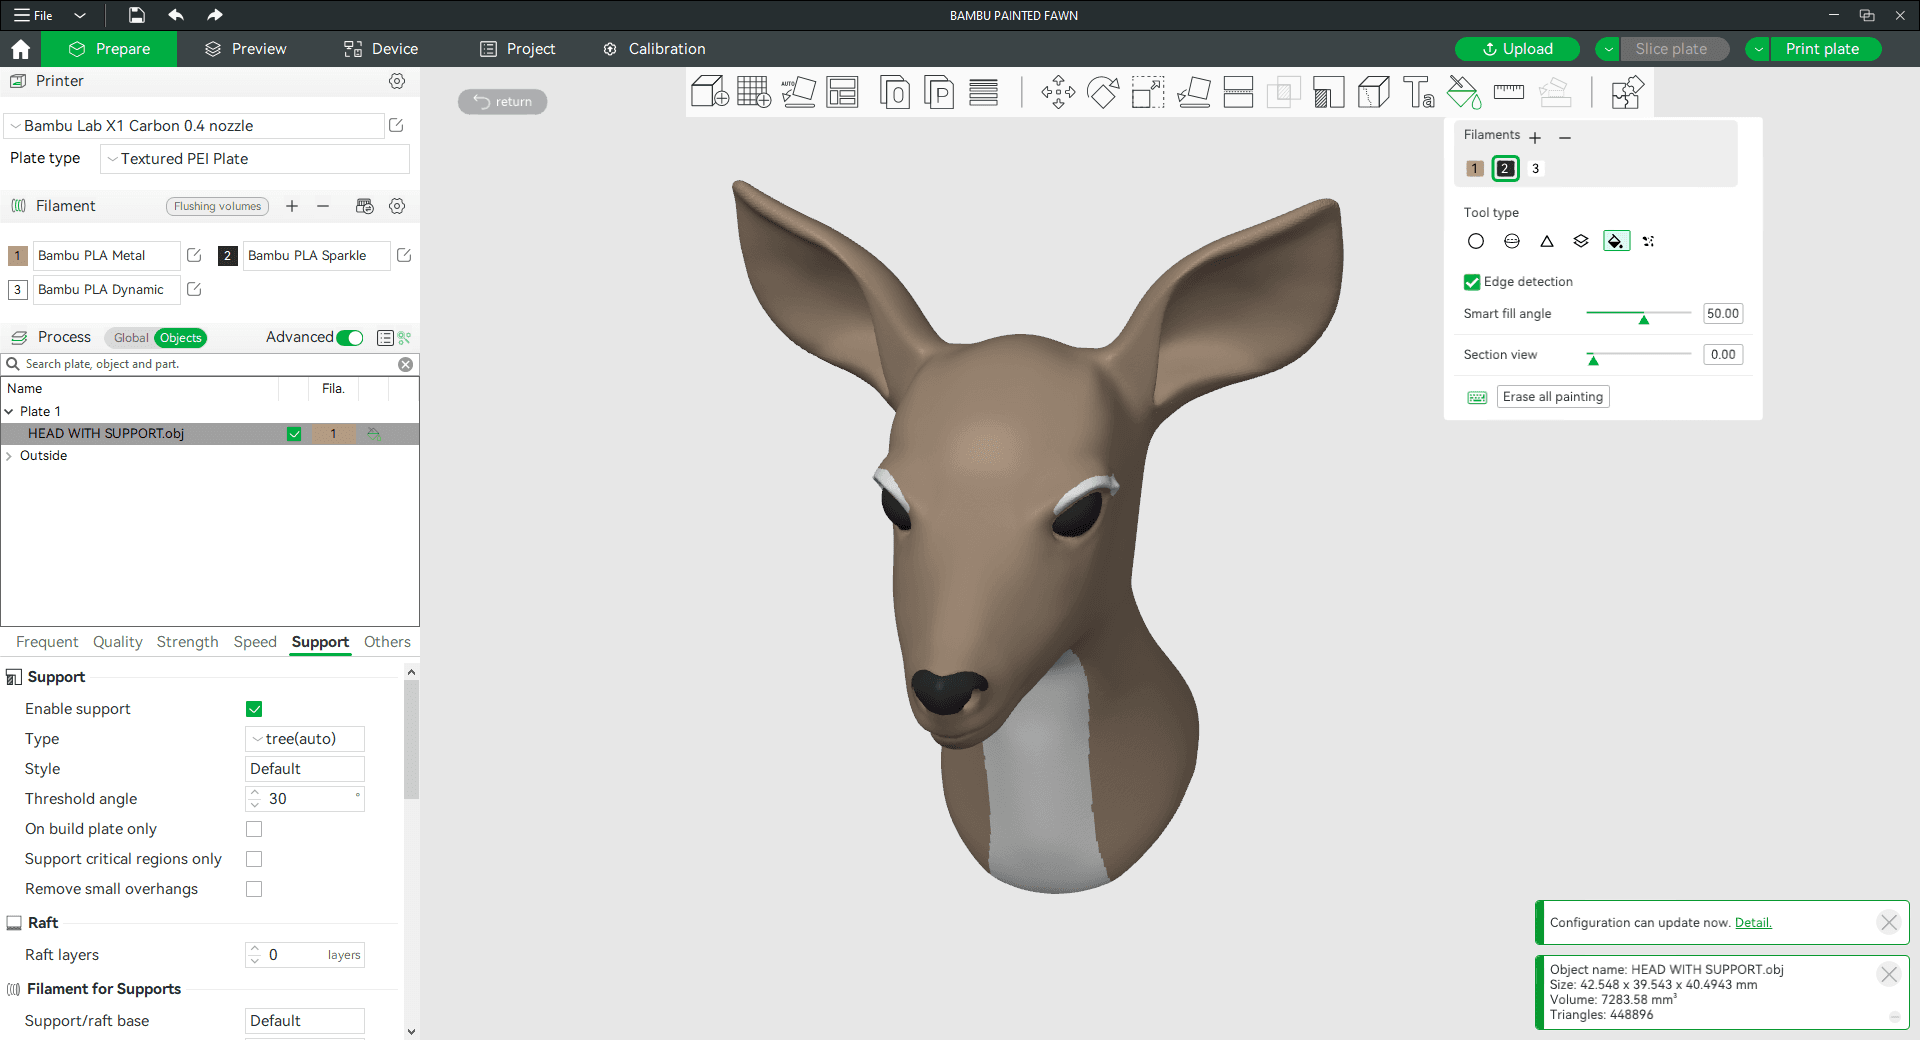Open the Measure ruler tool
This screenshot has height=1040, width=1920.
coord(1508,92)
